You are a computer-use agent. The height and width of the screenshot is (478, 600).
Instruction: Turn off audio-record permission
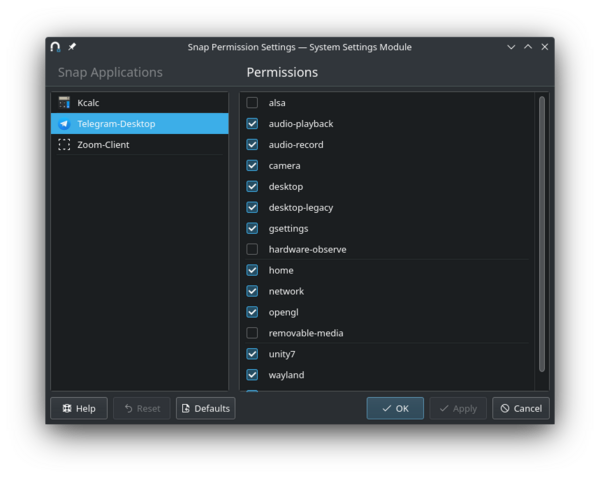(252, 145)
